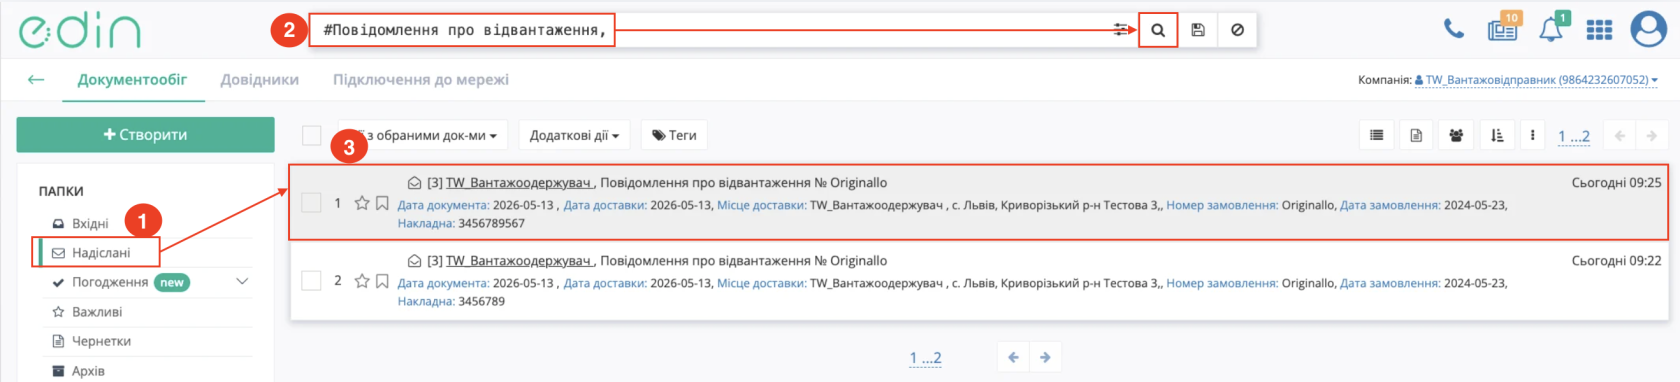Open the Вхідні folder
The height and width of the screenshot is (382, 1680).
click(x=90, y=223)
